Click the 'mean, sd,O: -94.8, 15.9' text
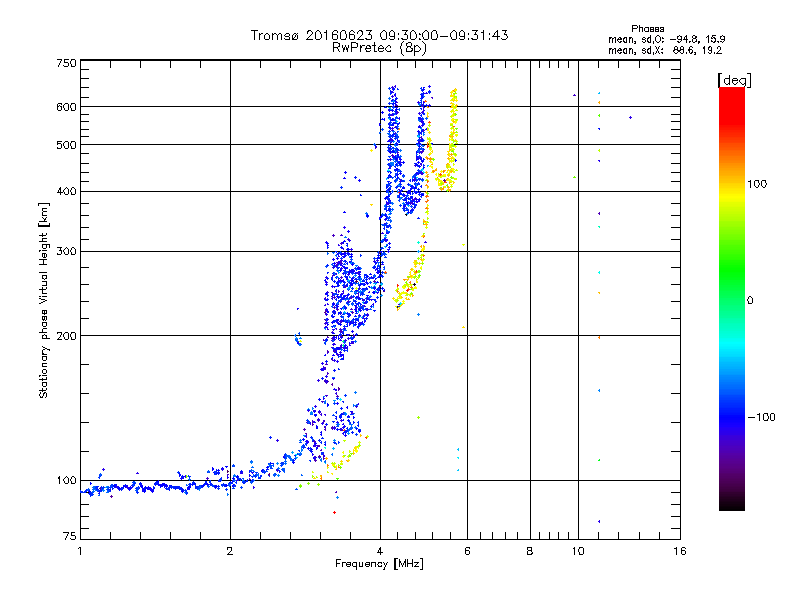 click(x=666, y=39)
